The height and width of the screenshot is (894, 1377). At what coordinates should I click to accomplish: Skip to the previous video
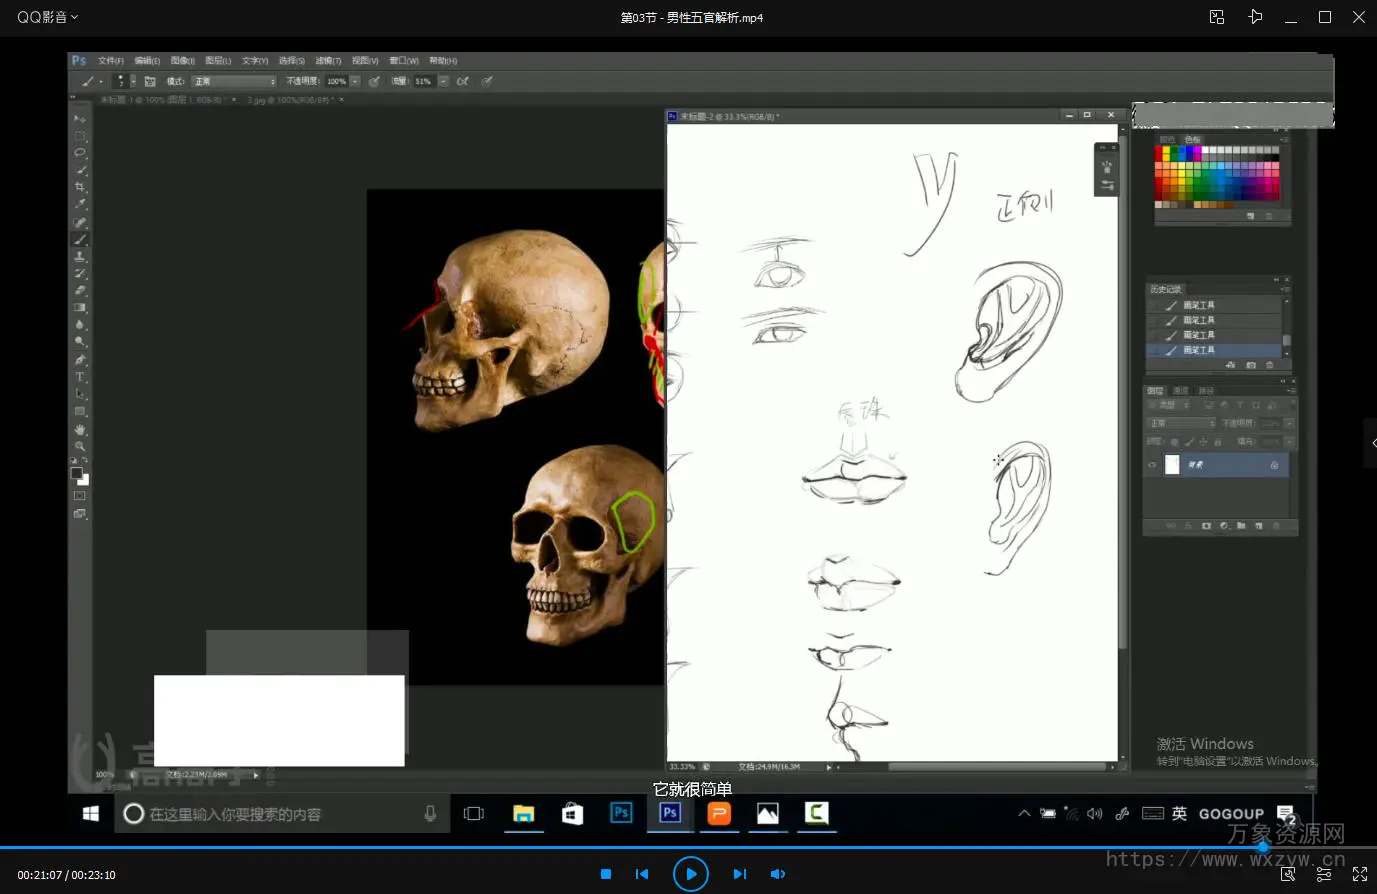click(642, 874)
